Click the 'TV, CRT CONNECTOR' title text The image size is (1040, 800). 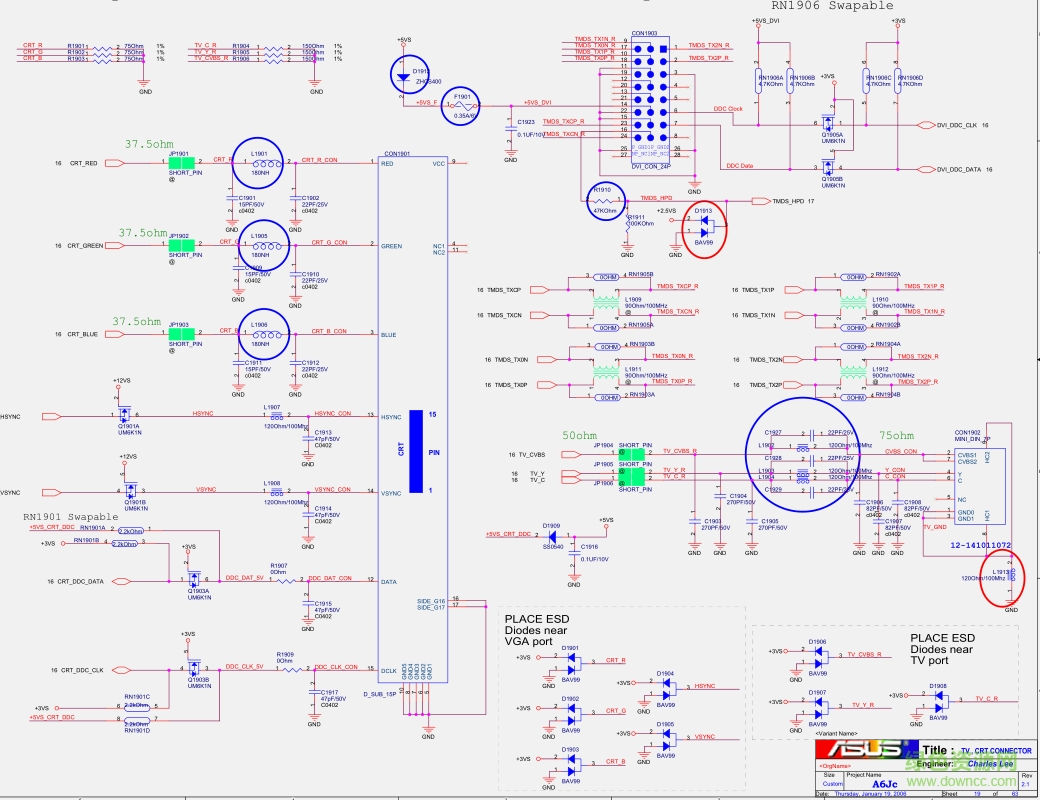(x=996, y=751)
